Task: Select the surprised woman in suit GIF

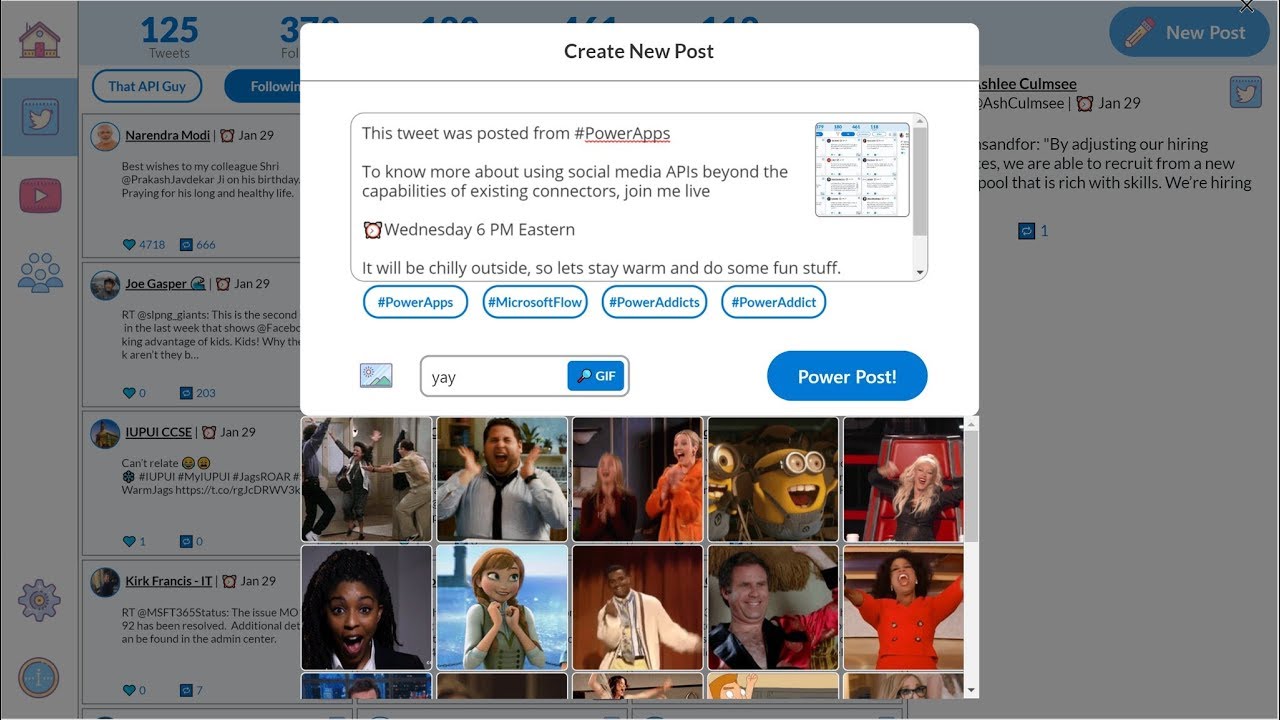Action: 367,607
